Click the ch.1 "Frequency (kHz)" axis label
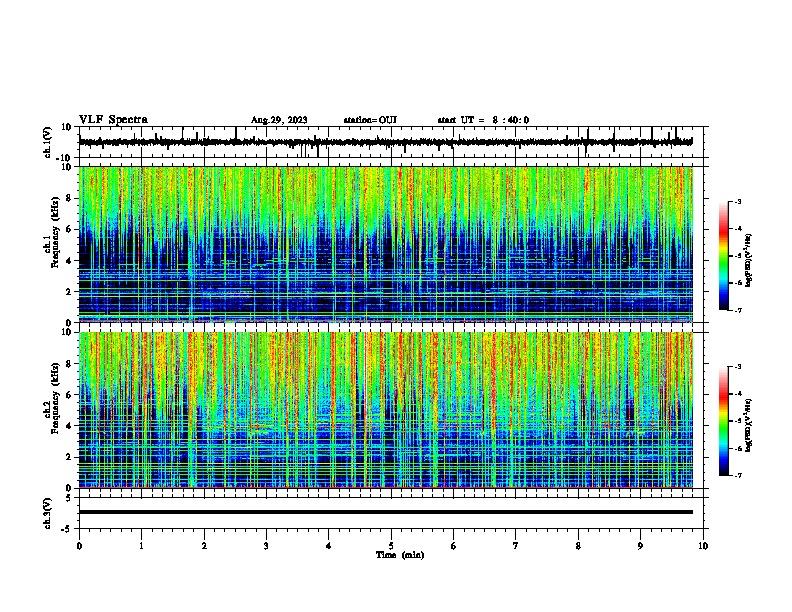792x612 pixels. [55, 232]
